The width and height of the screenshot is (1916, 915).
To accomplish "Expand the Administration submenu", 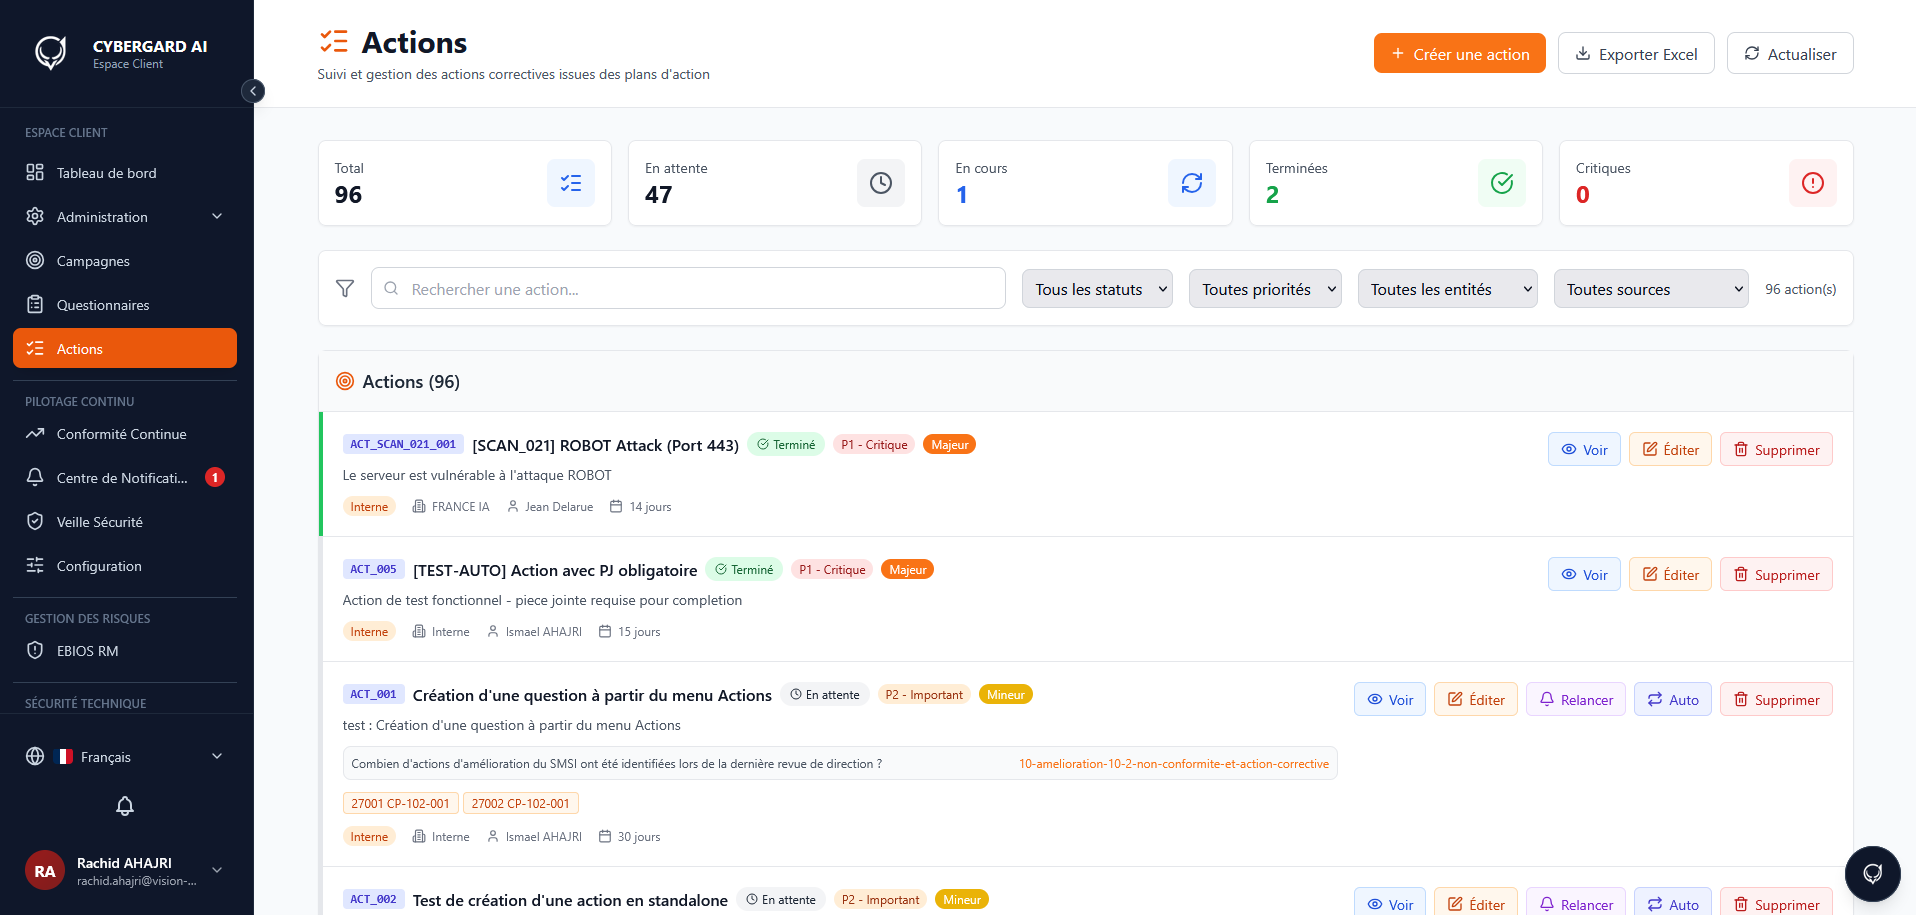I will pos(125,217).
